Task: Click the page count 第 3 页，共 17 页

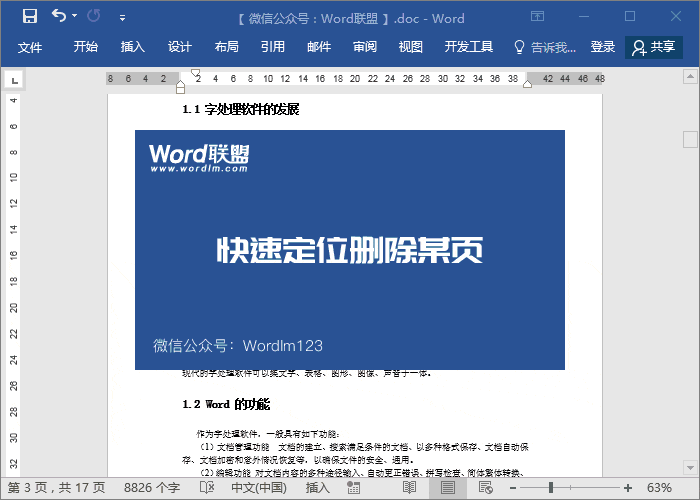Action: point(56,488)
